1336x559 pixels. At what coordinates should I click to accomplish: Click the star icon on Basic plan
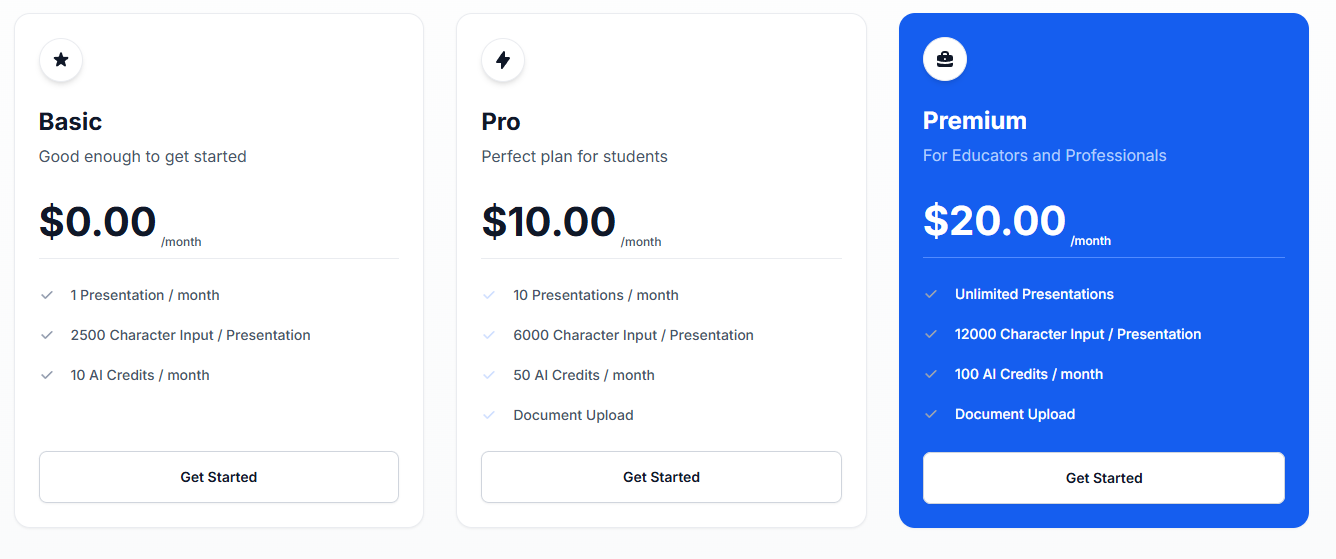61,60
